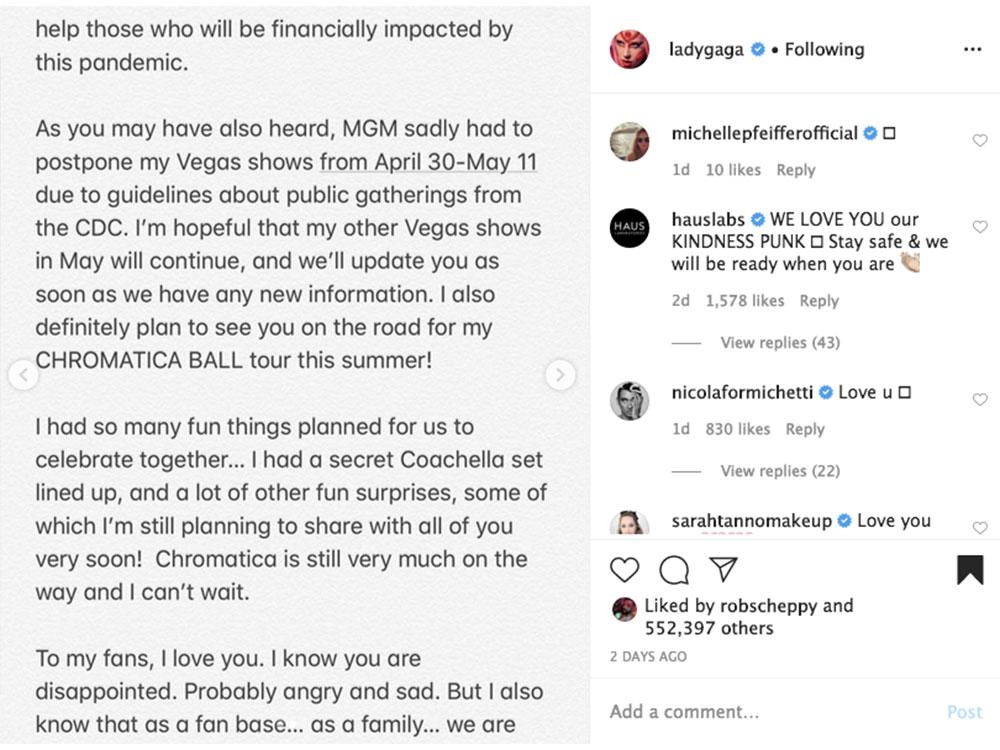Viewport: 1000px width, 750px height.
Task: Reply to the hauslabs comment
Action: tap(819, 301)
